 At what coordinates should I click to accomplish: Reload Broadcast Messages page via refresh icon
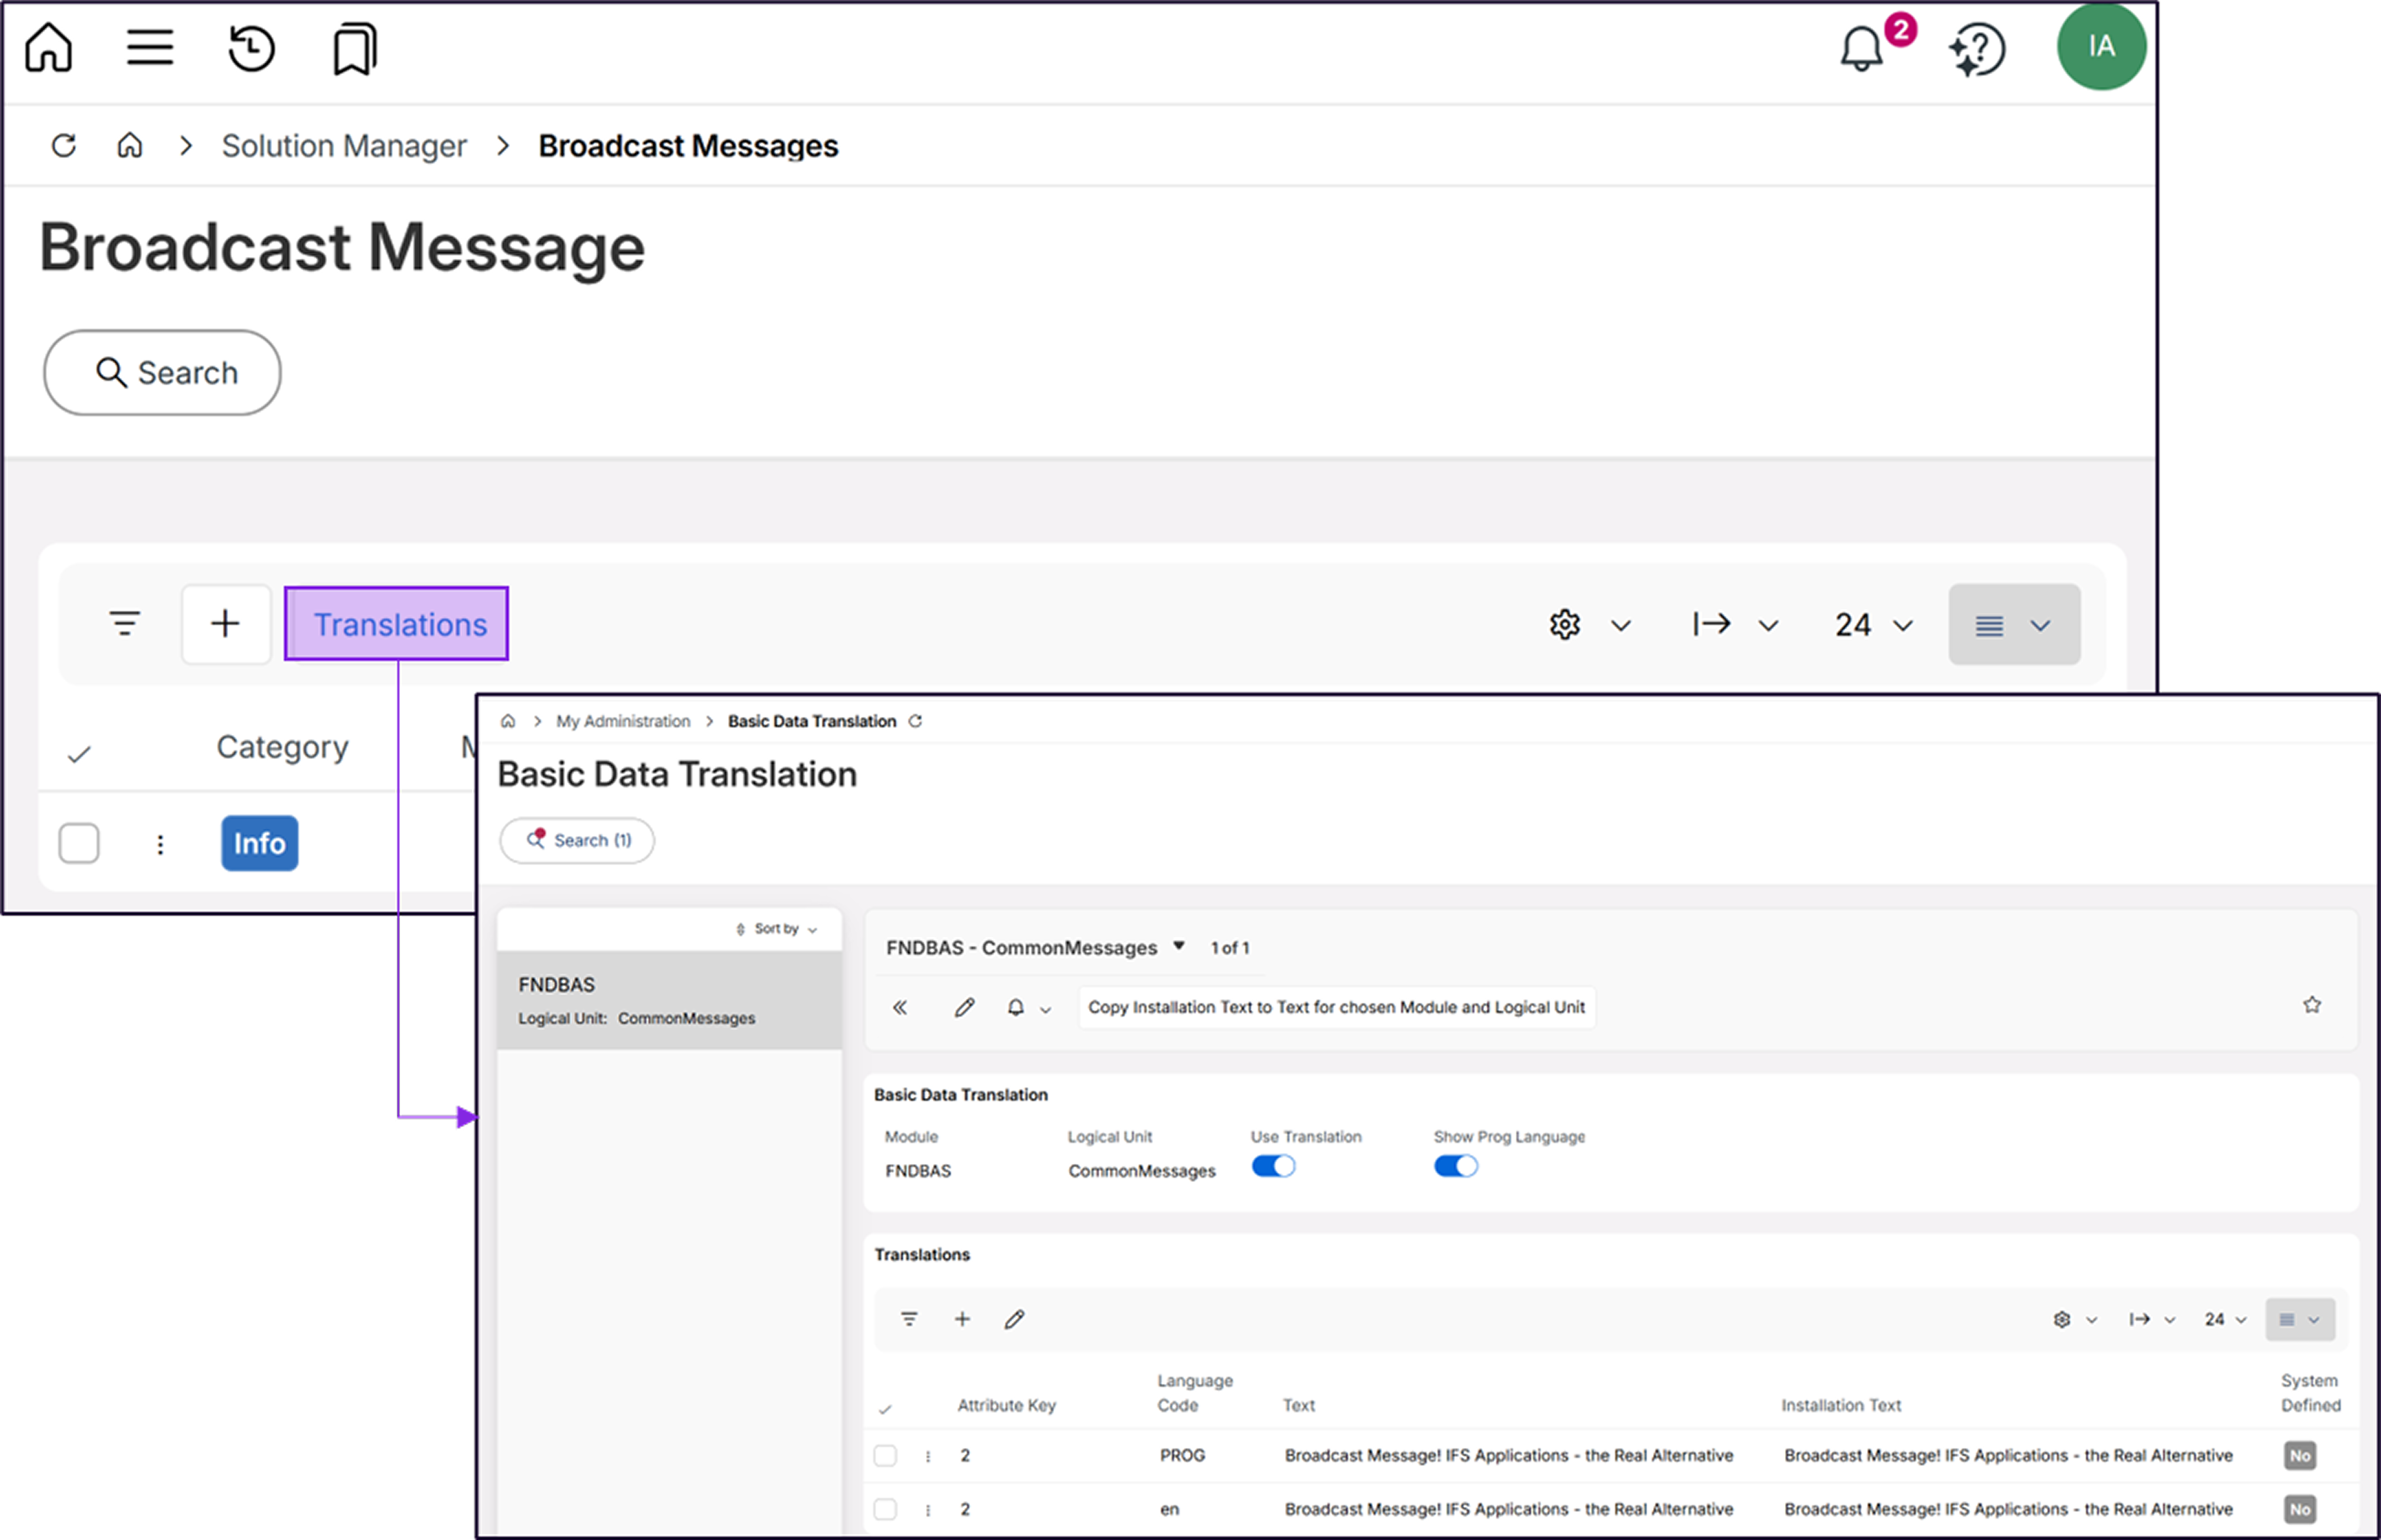point(64,146)
